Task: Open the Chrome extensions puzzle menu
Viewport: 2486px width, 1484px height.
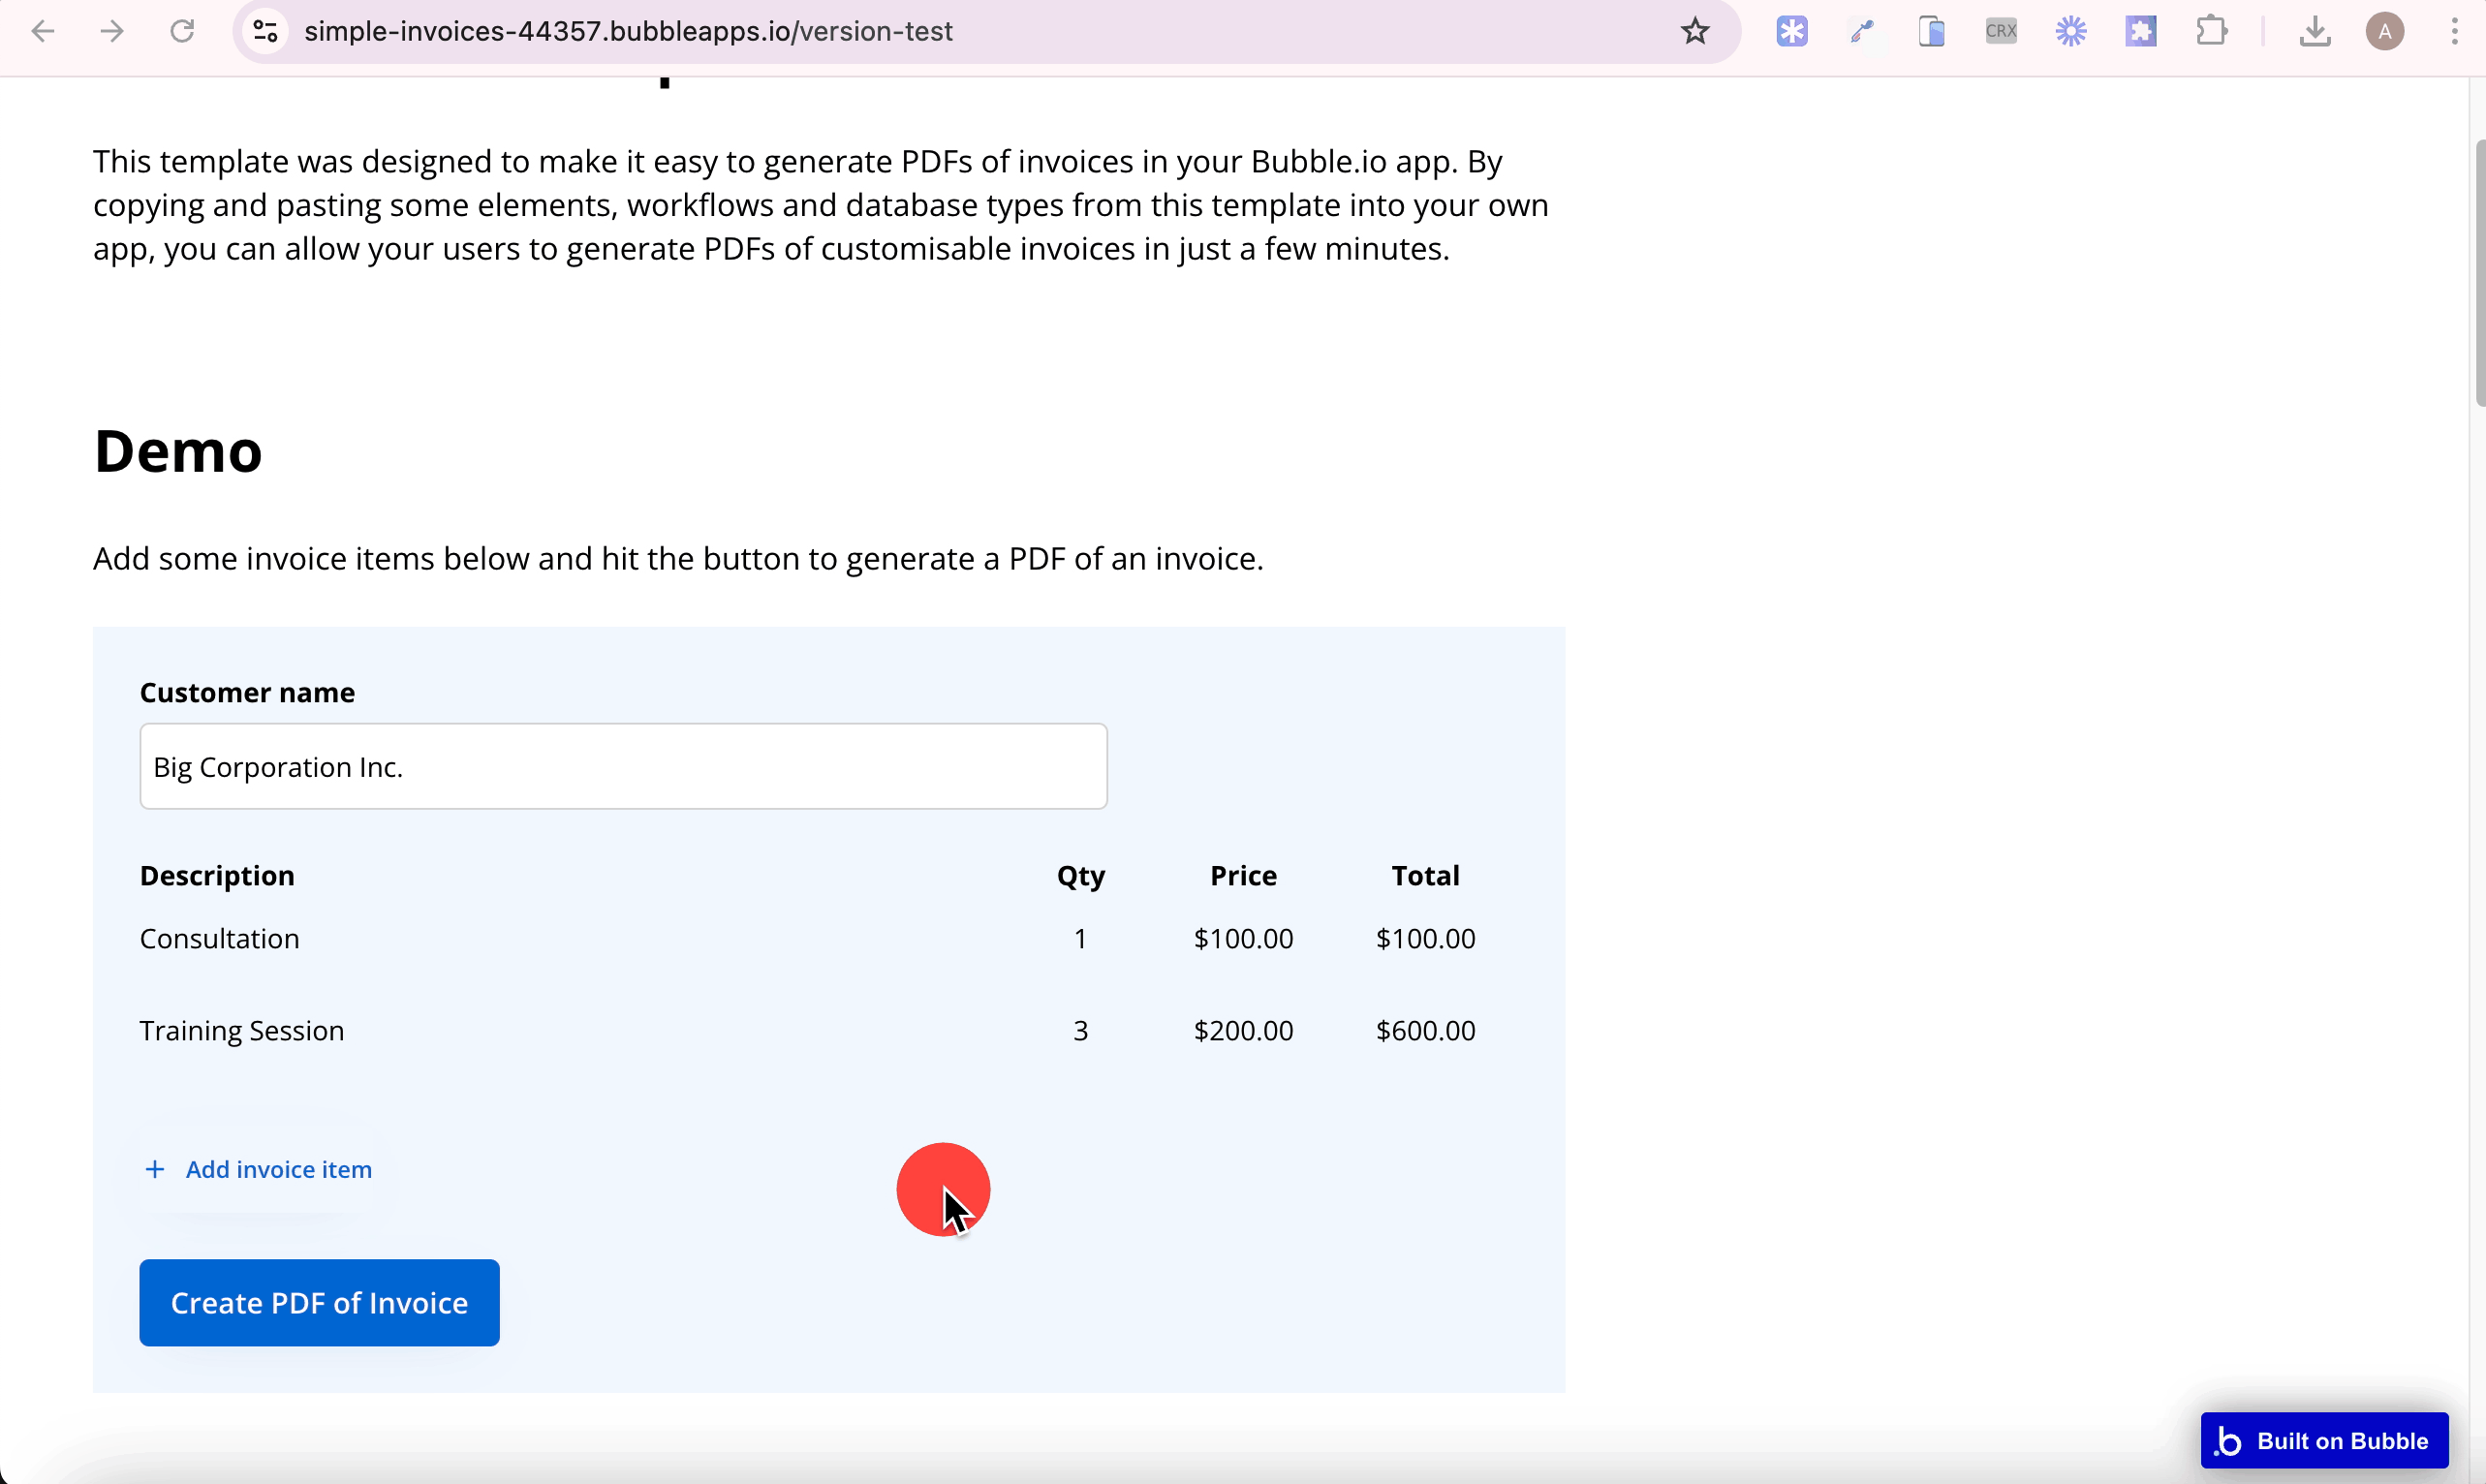Action: click(x=2211, y=32)
